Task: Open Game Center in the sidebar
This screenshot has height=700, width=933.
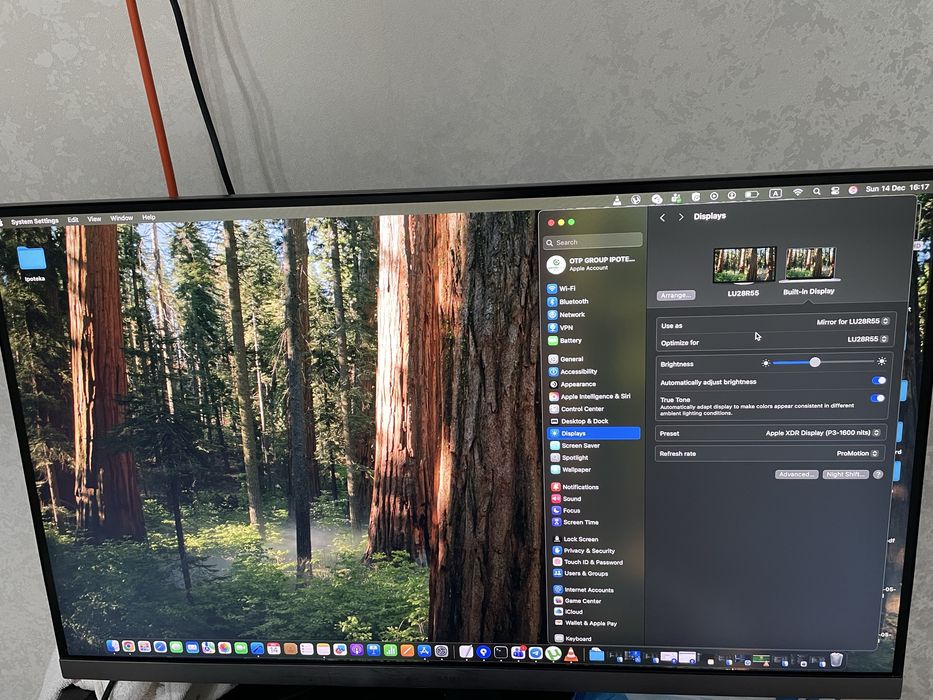Action: [578, 601]
